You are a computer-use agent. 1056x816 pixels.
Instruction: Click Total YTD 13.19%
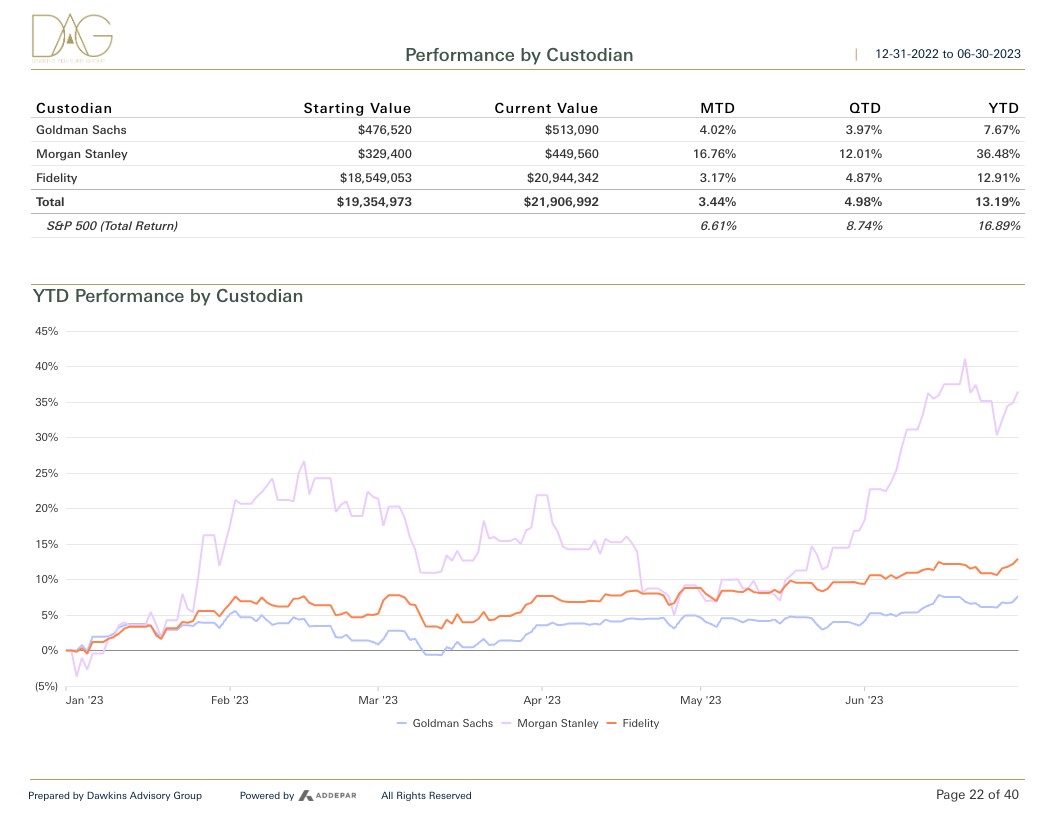click(998, 202)
